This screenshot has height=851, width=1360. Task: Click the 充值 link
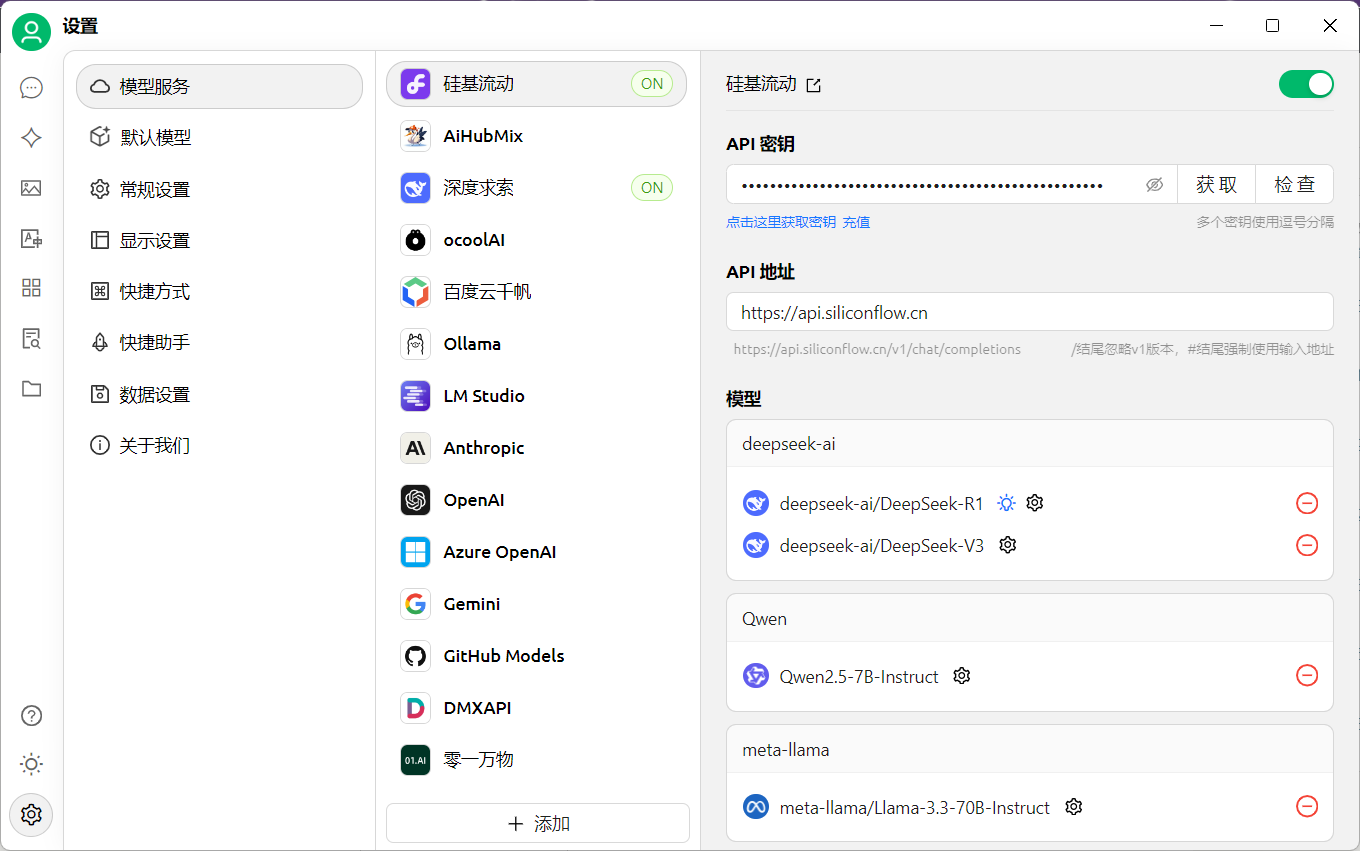pos(856,222)
